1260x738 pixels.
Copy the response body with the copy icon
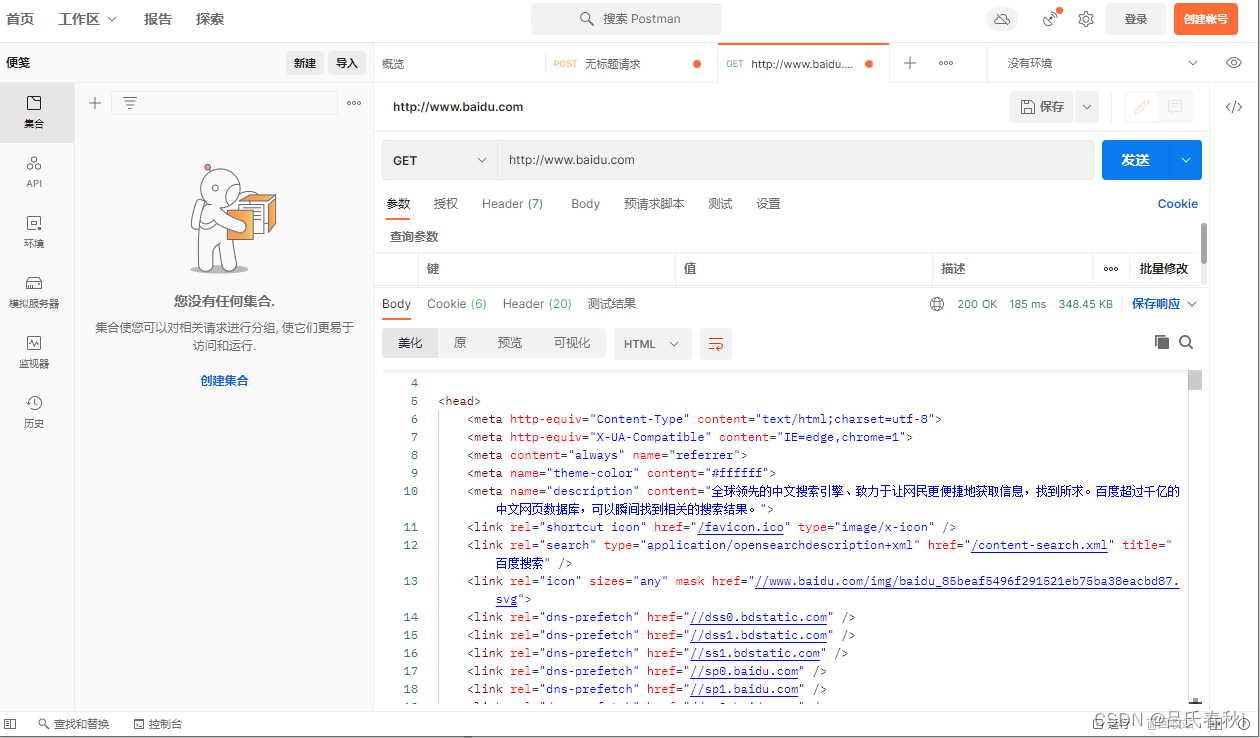[x=1162, y=342]
